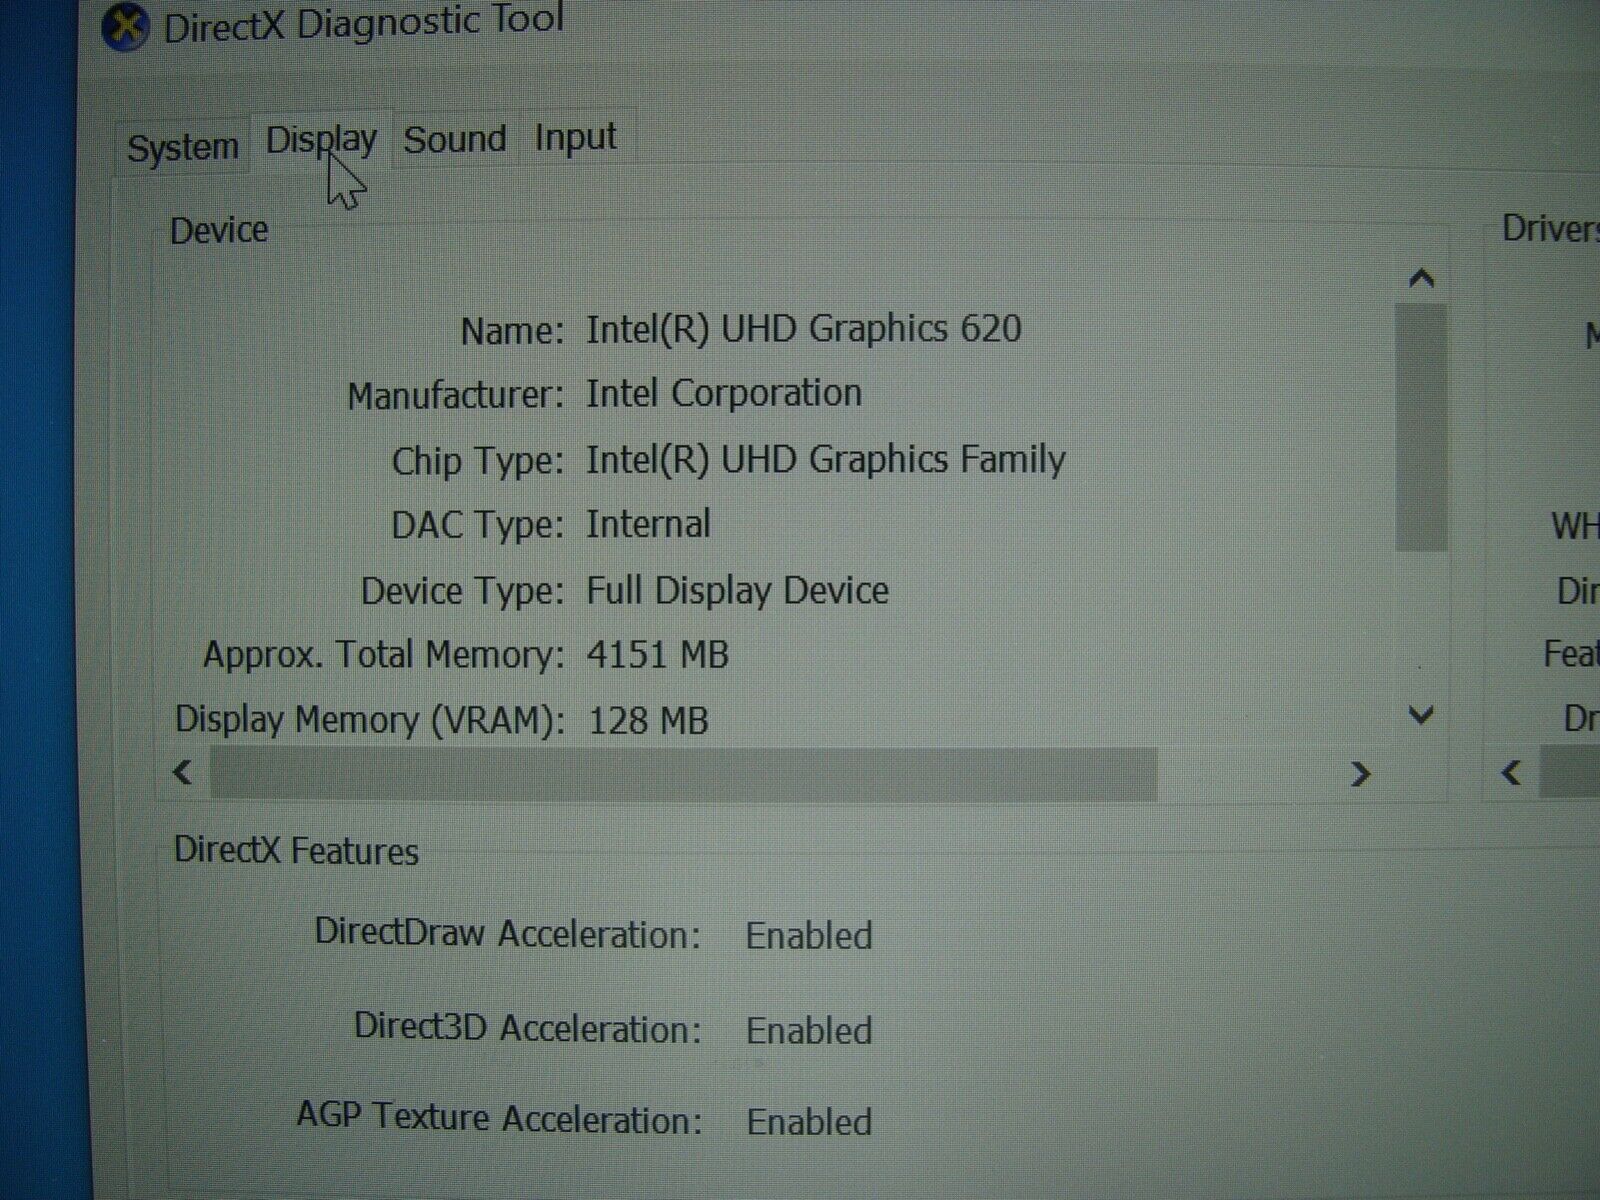Click the Device panel scroll up arrow
Viewport: 1600px width, 1200px height.
pyautogui.click(x=1421, y=278)
